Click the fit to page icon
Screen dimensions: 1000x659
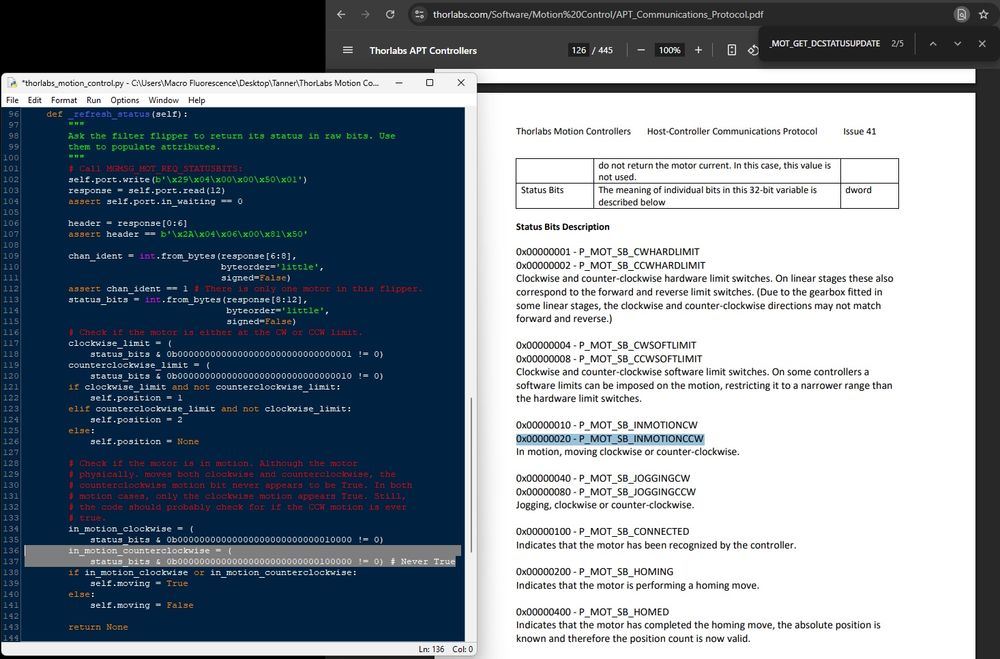(731, 50)
